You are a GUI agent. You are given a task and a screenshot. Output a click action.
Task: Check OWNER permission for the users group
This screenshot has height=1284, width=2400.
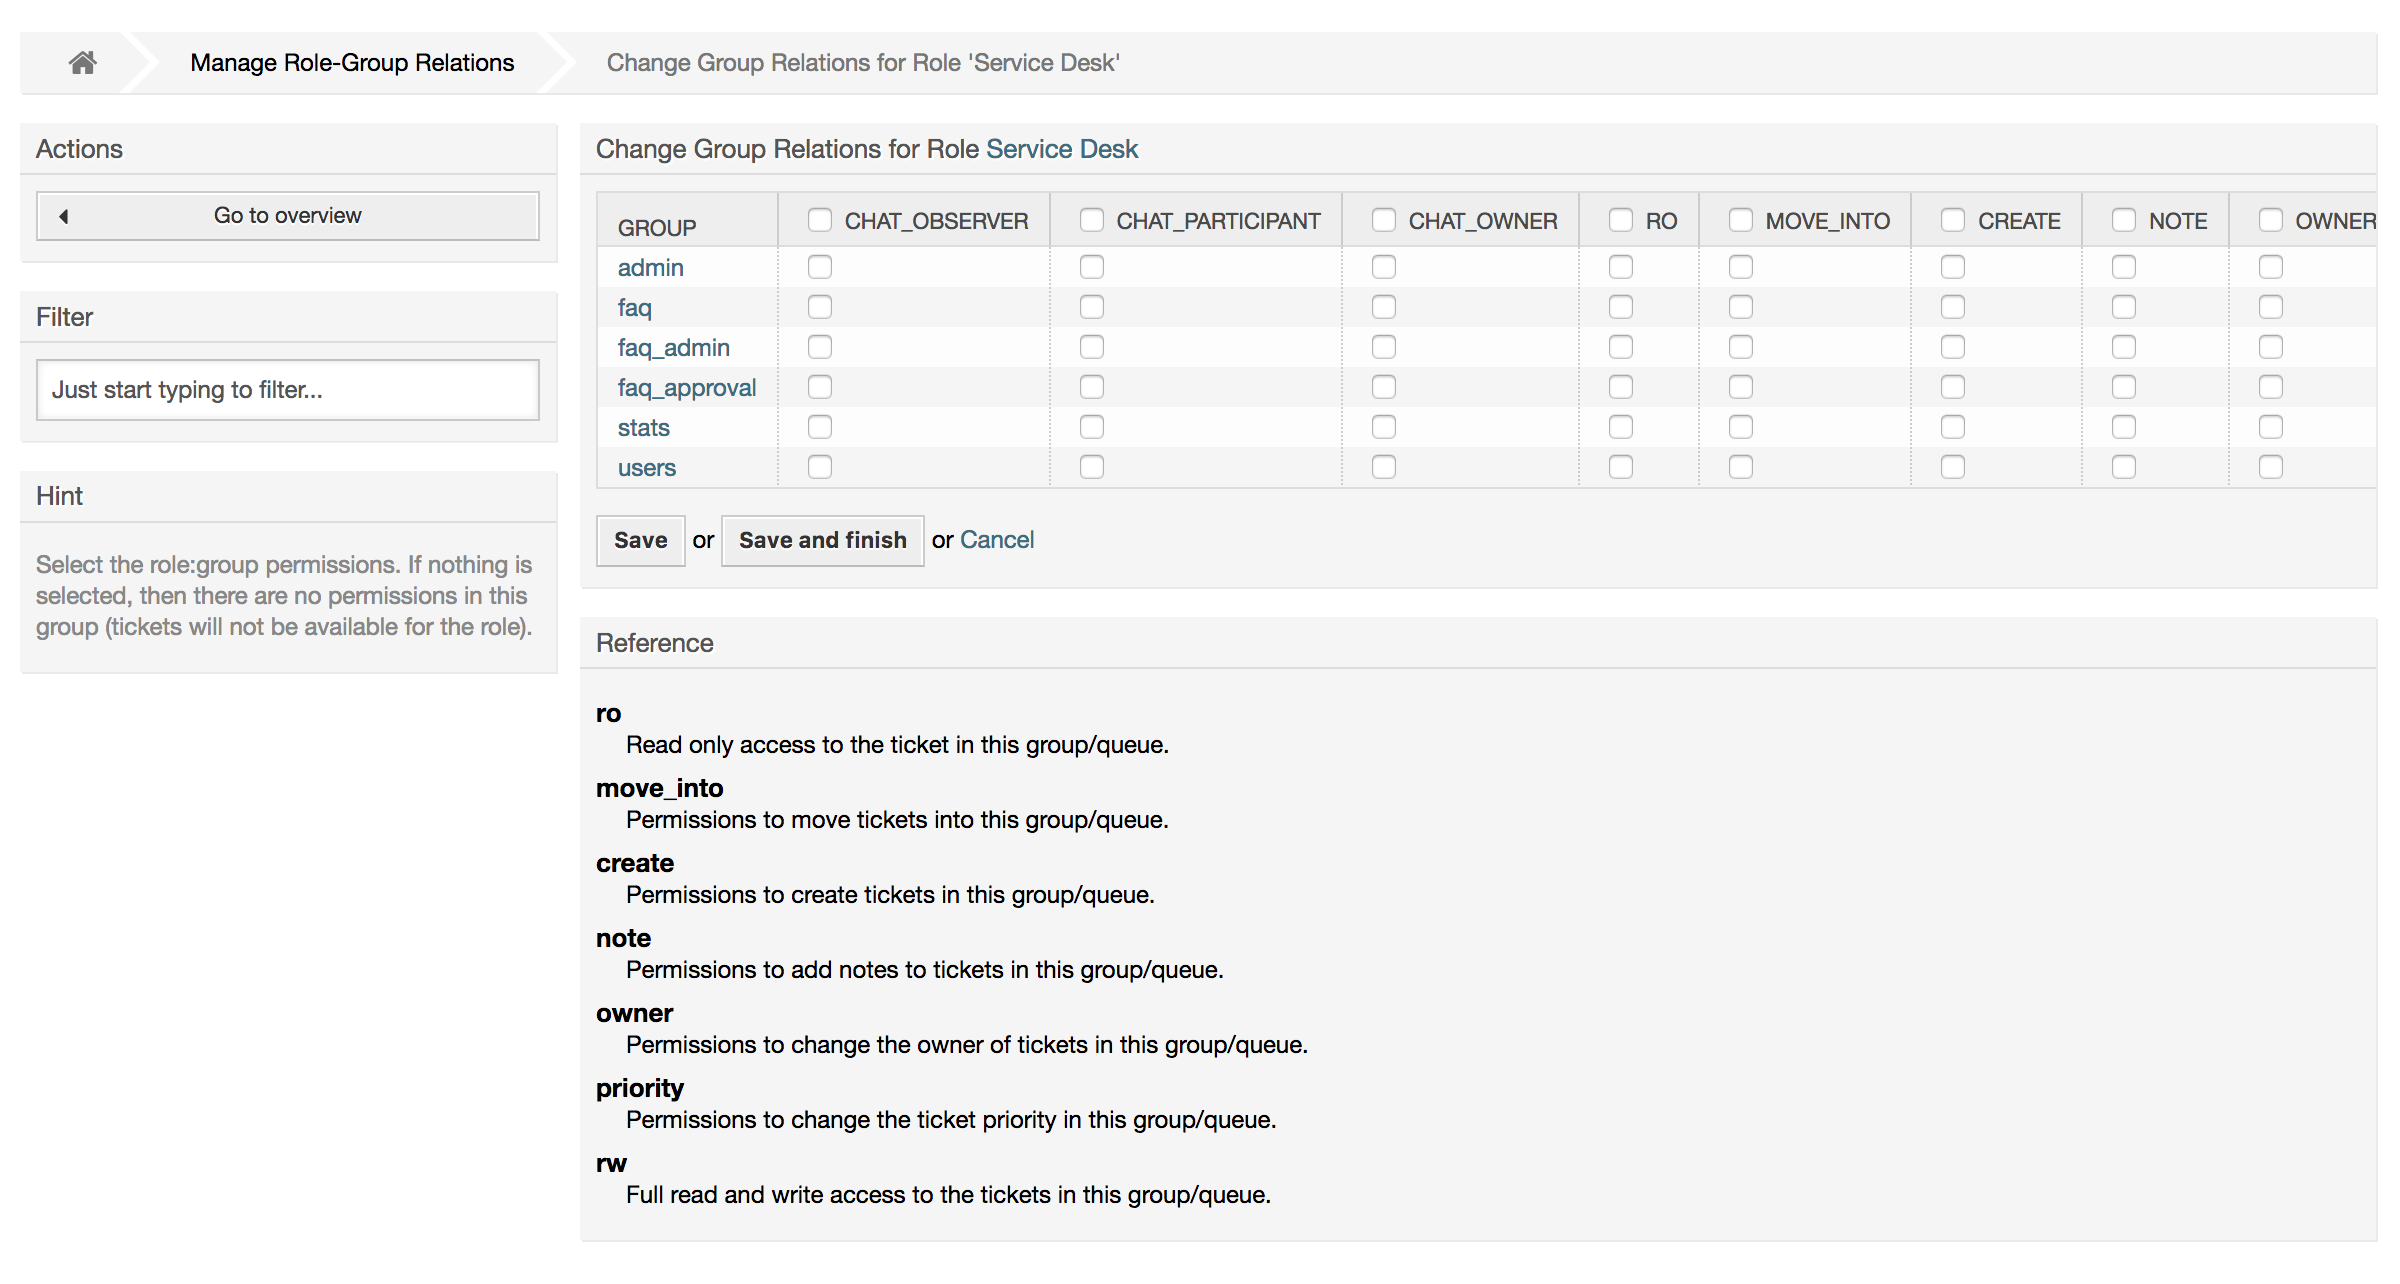(2270, 466)
